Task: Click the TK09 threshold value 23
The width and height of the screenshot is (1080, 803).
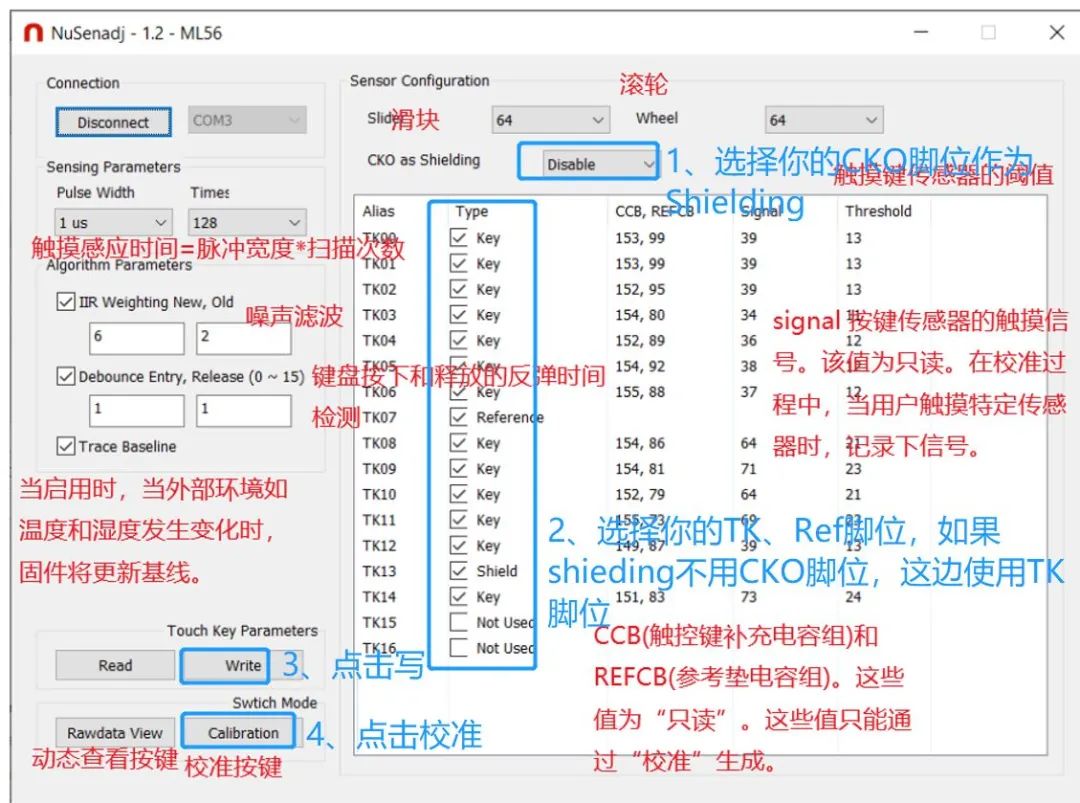Action: pyautogui.click(x=853, y=468)
